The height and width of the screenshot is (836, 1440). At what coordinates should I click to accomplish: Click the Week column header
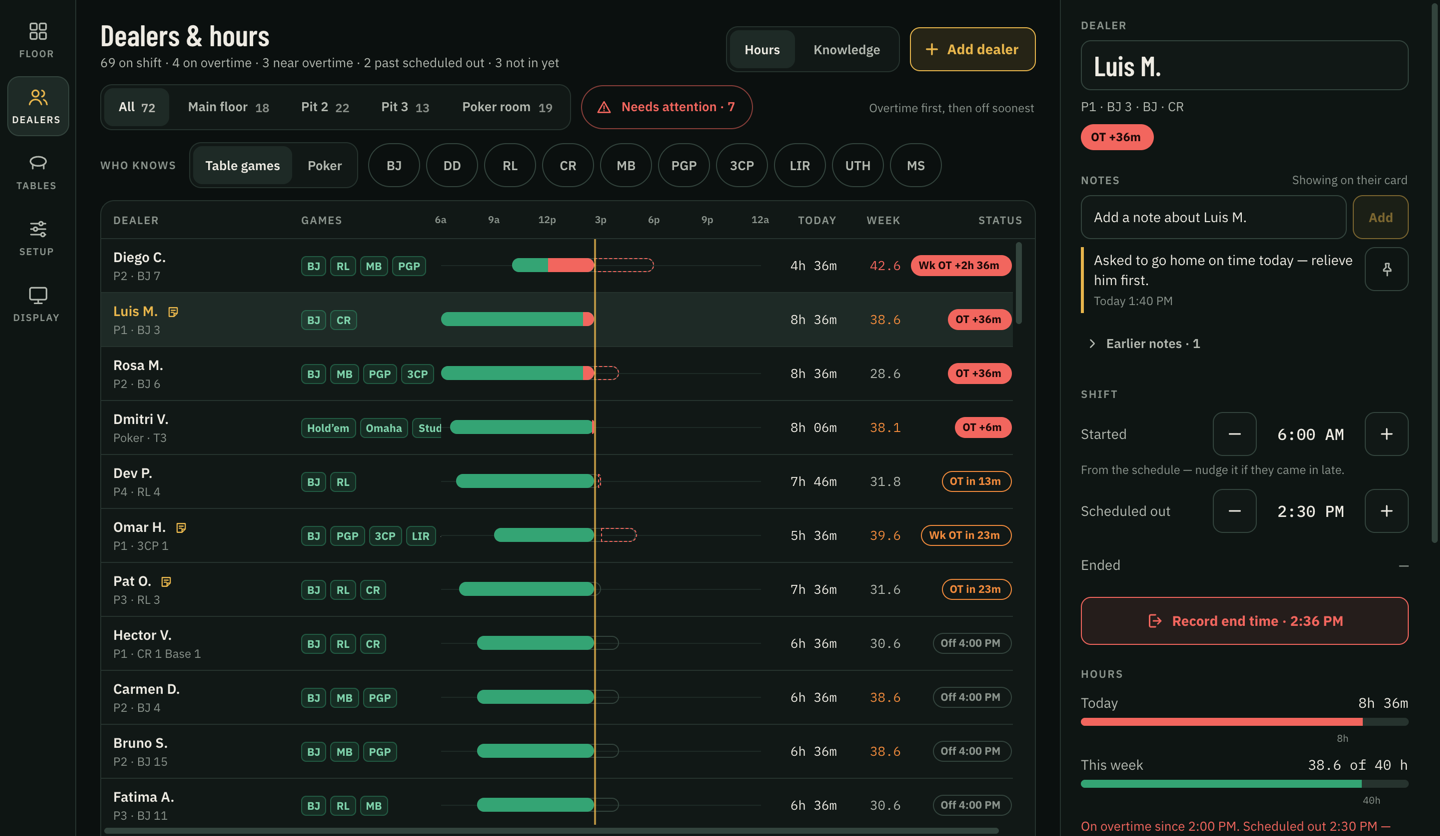tap(883, 220)
